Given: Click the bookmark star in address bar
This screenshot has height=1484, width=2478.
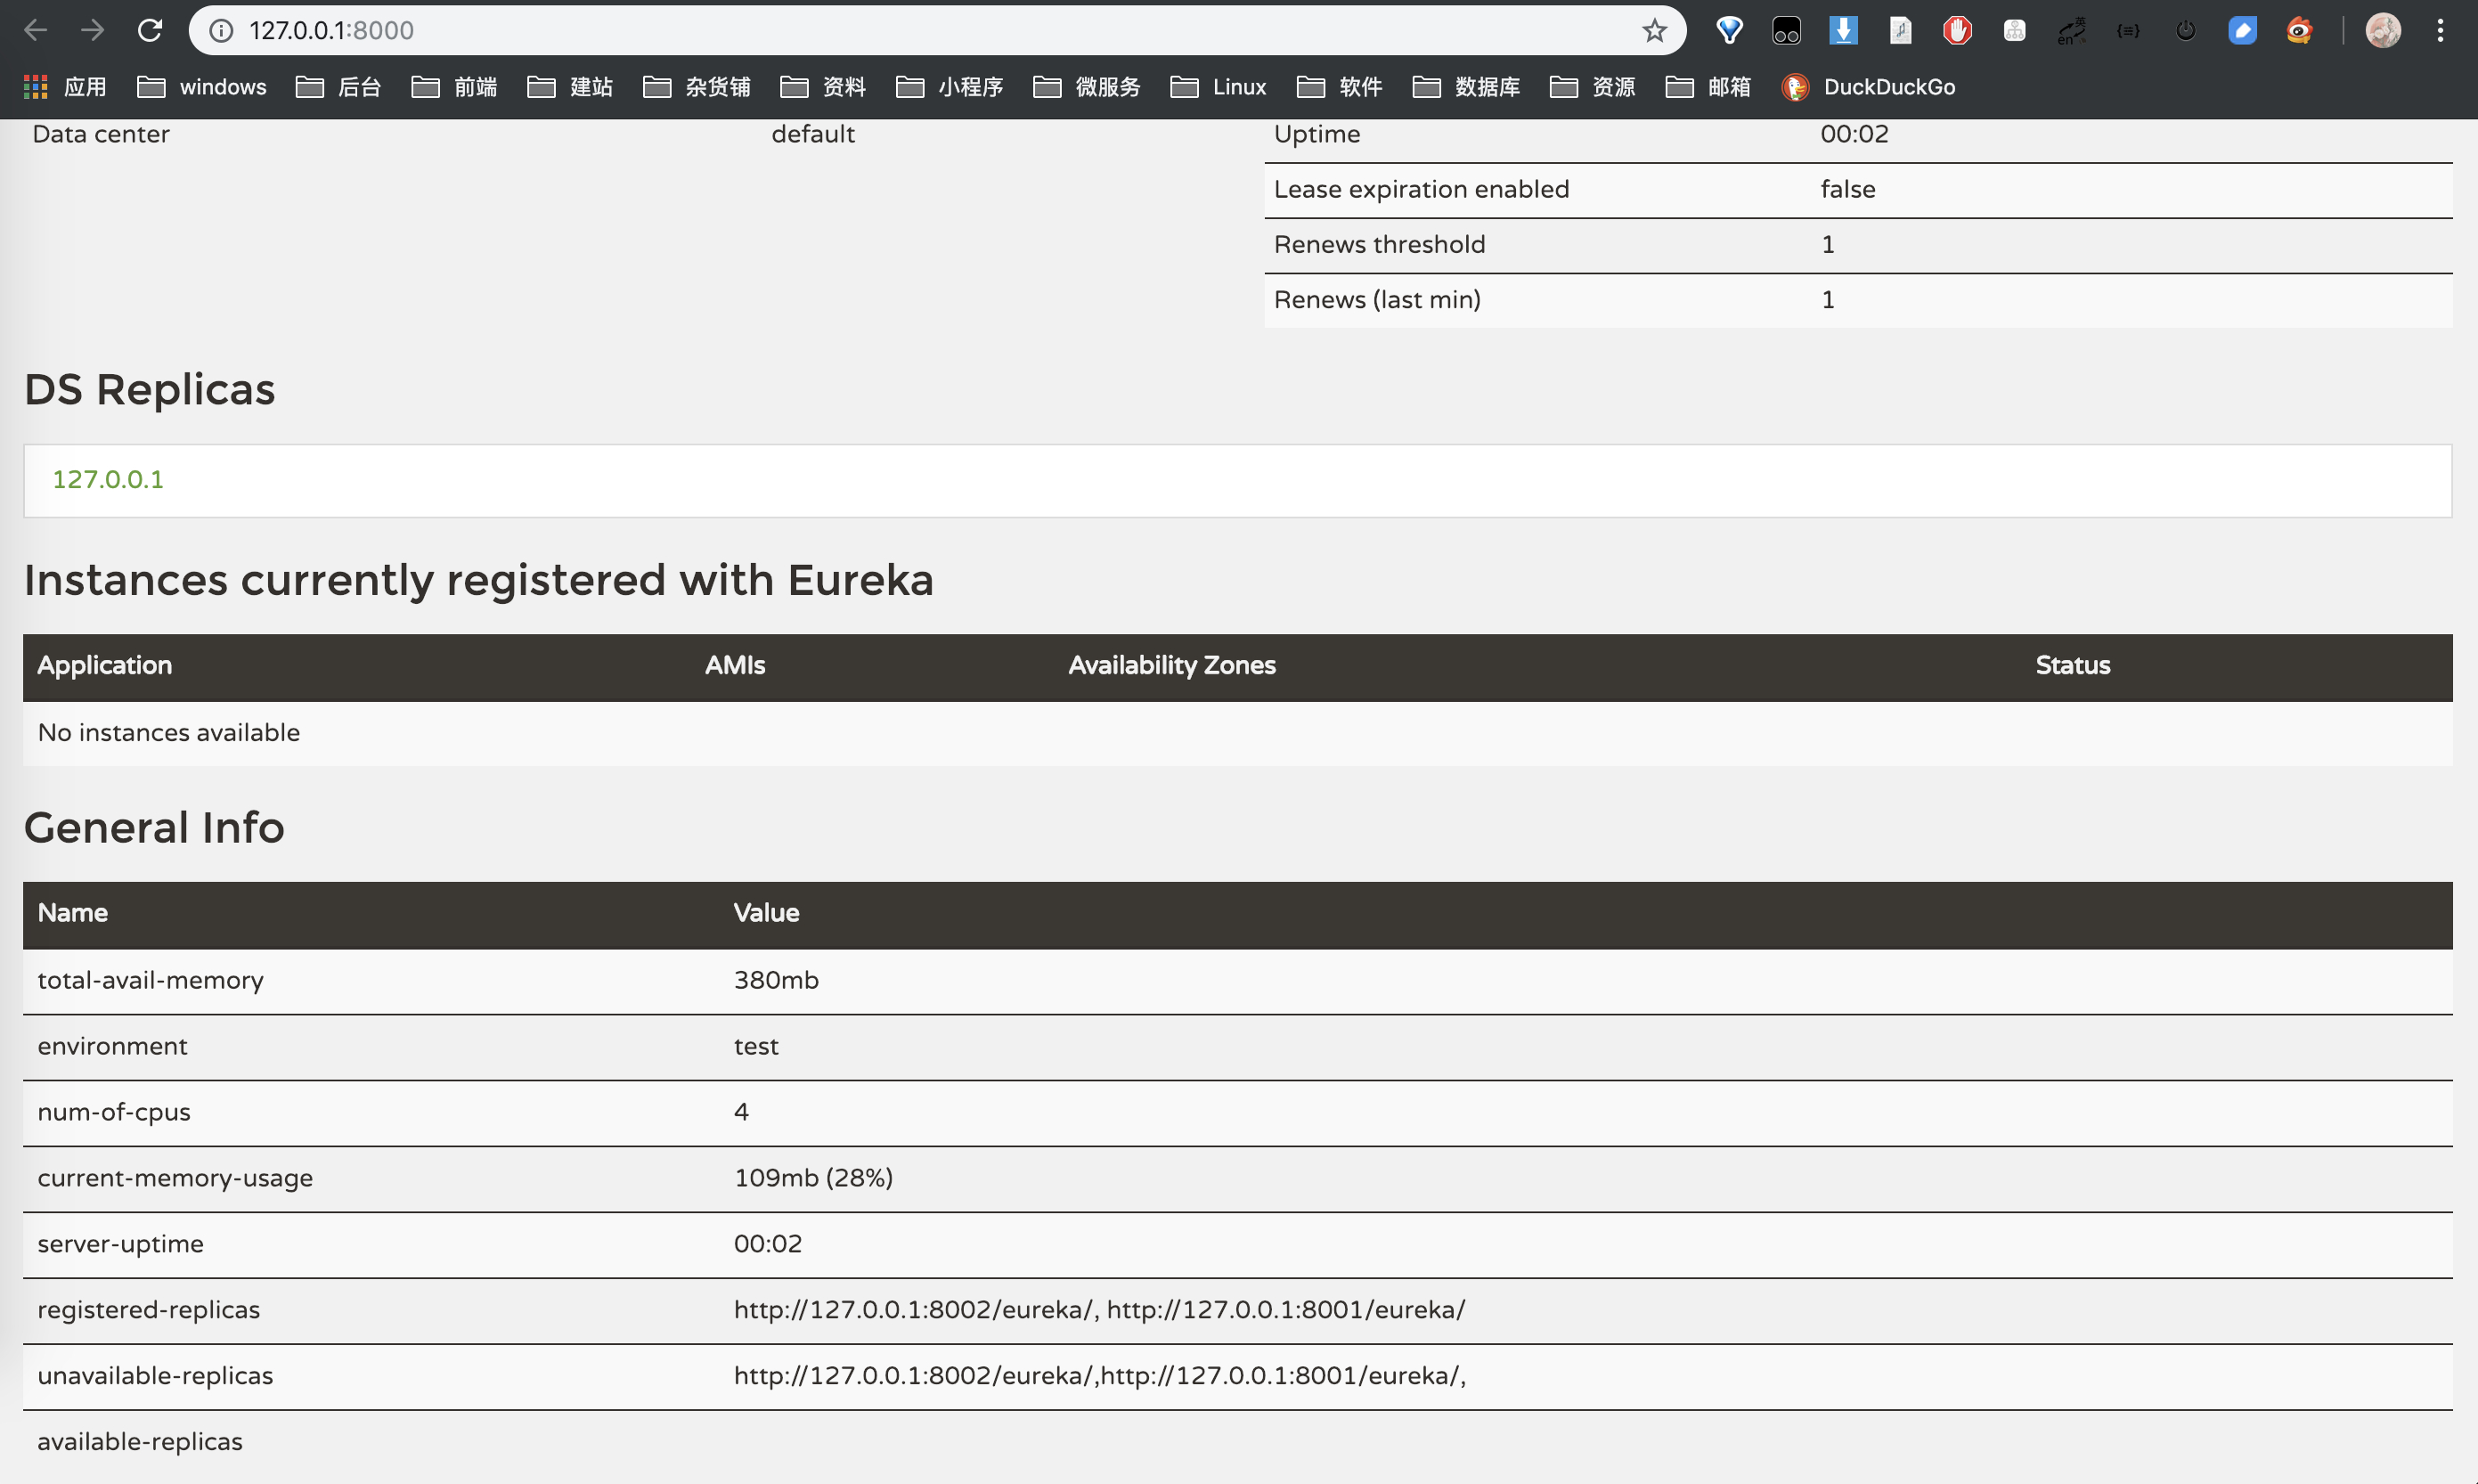Looking at the screenshot, I should click(x=1654, y=30).
